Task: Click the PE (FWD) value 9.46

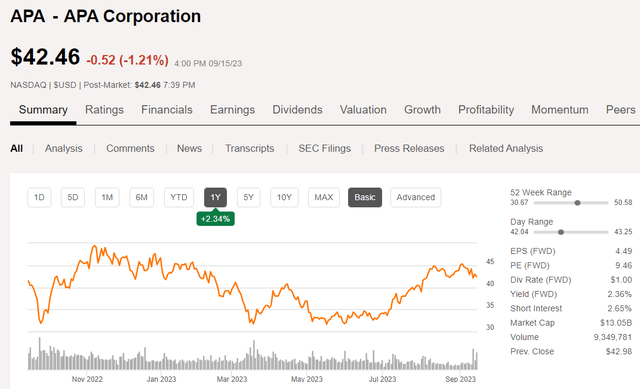Action: pyautogui.click(x=623, y=265)
